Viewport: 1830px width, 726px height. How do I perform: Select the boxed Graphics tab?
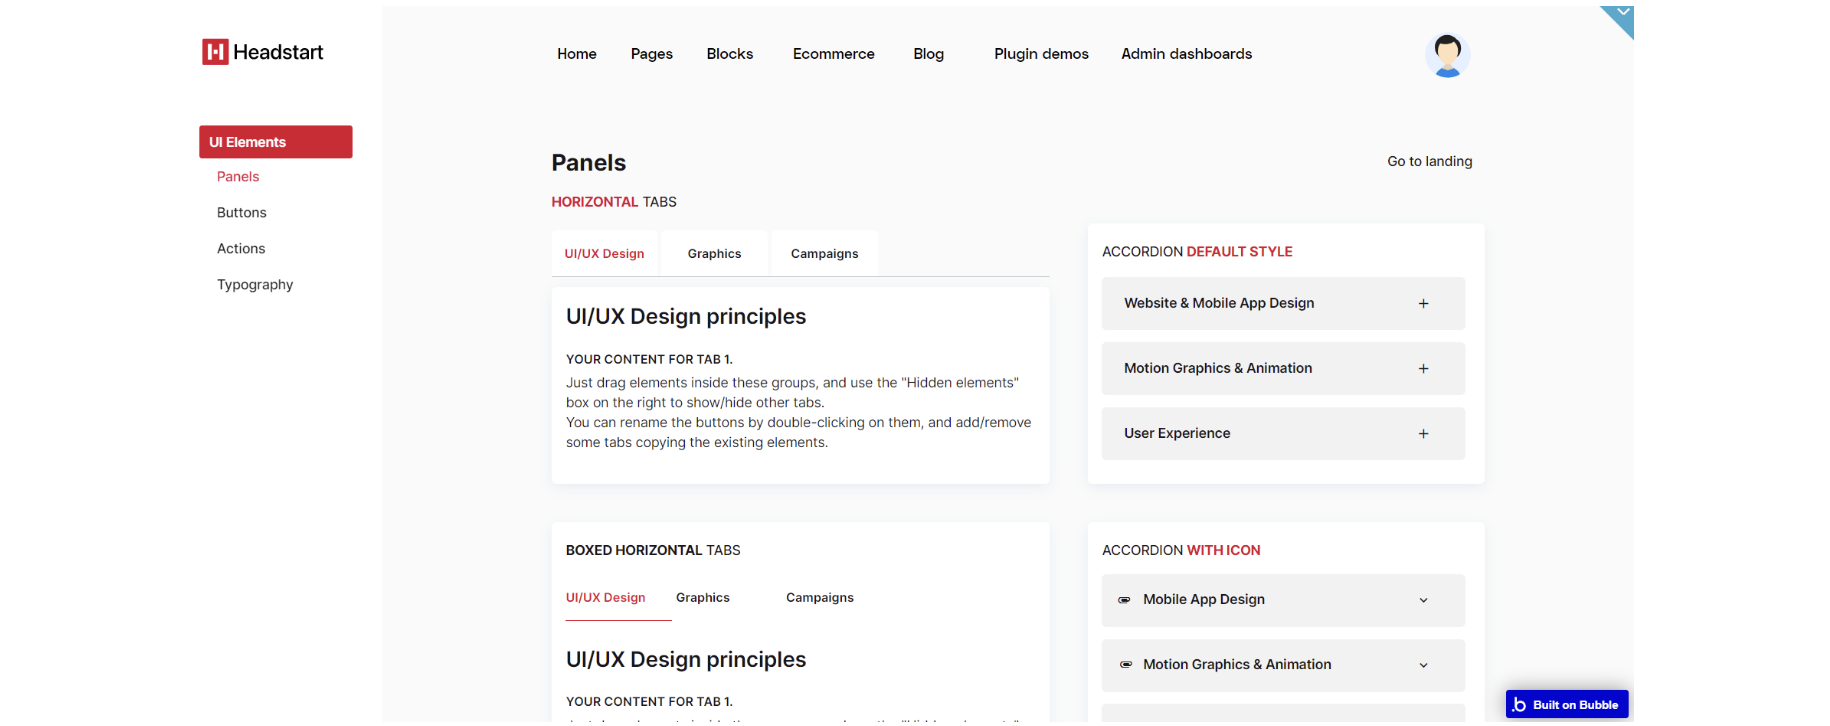[x=702, y=598]
